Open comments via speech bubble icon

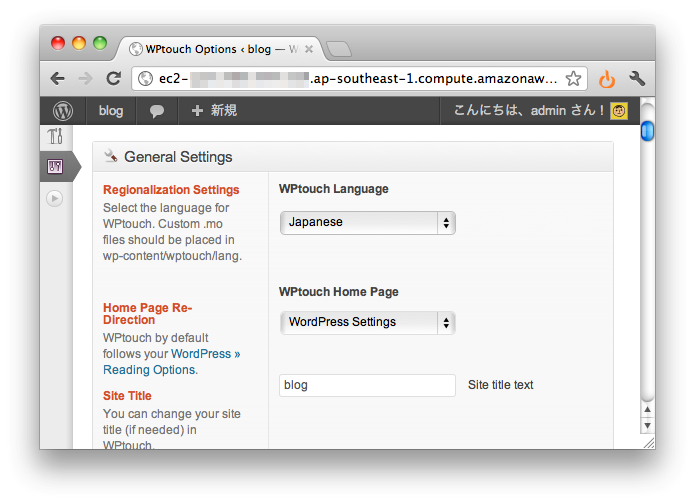tap(156, 111)
